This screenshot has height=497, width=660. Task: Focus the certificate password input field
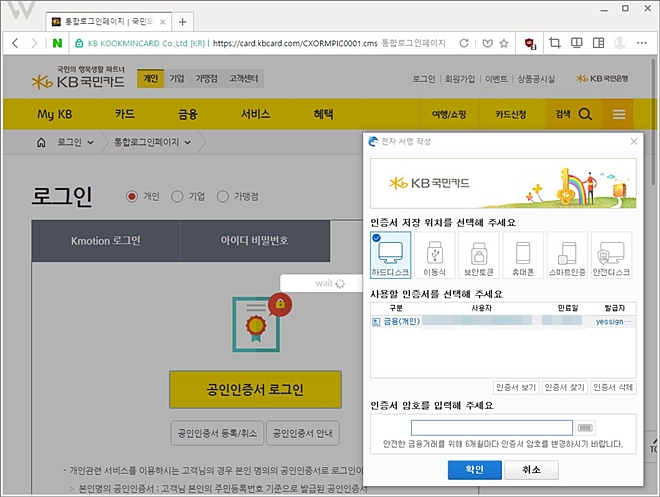(492, 428)
